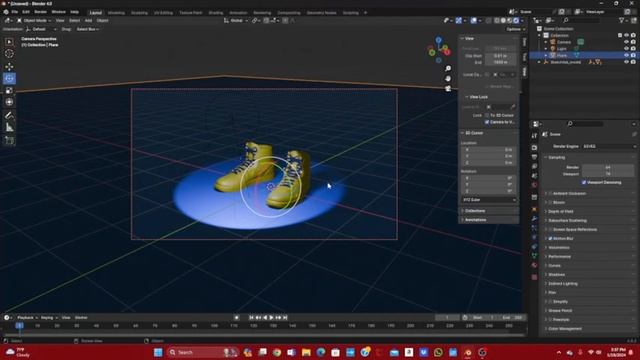
Task: Hide the Camera object with eye icon
Action: pos(626,42)
